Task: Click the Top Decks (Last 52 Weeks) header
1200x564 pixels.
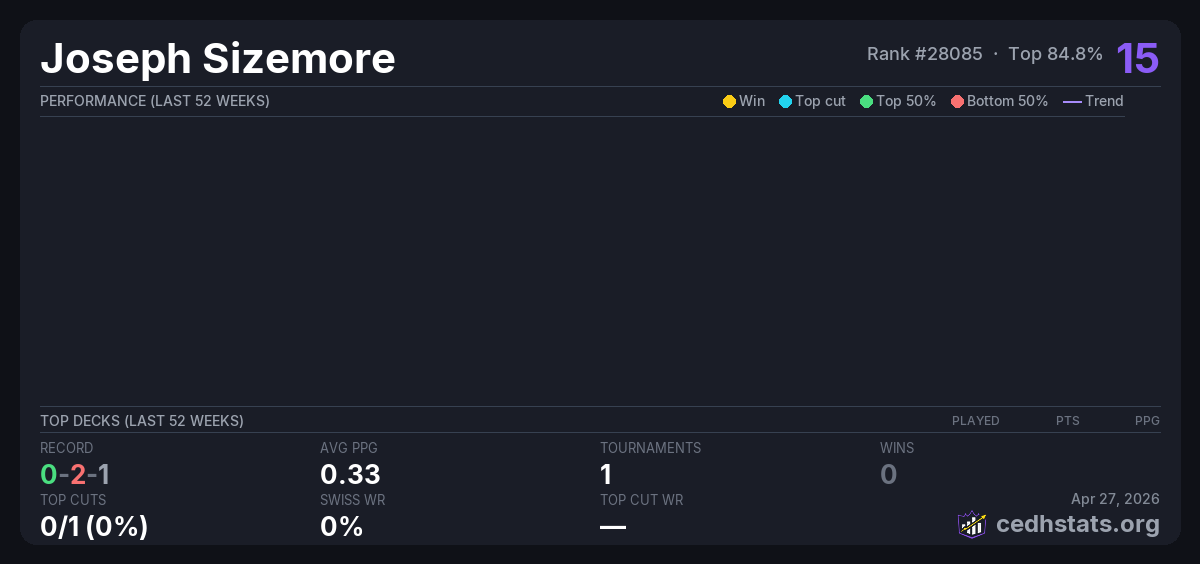Action: [142, 421]
